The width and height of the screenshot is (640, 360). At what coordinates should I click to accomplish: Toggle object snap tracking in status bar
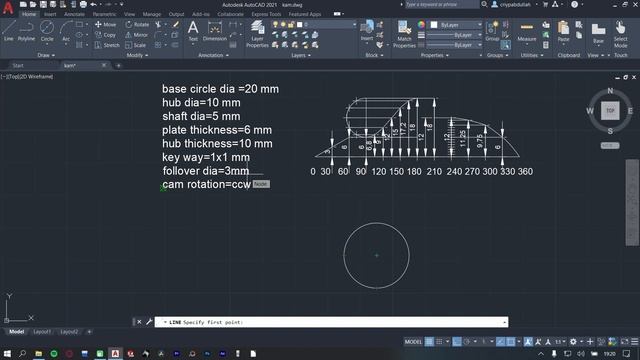point(500,342)
